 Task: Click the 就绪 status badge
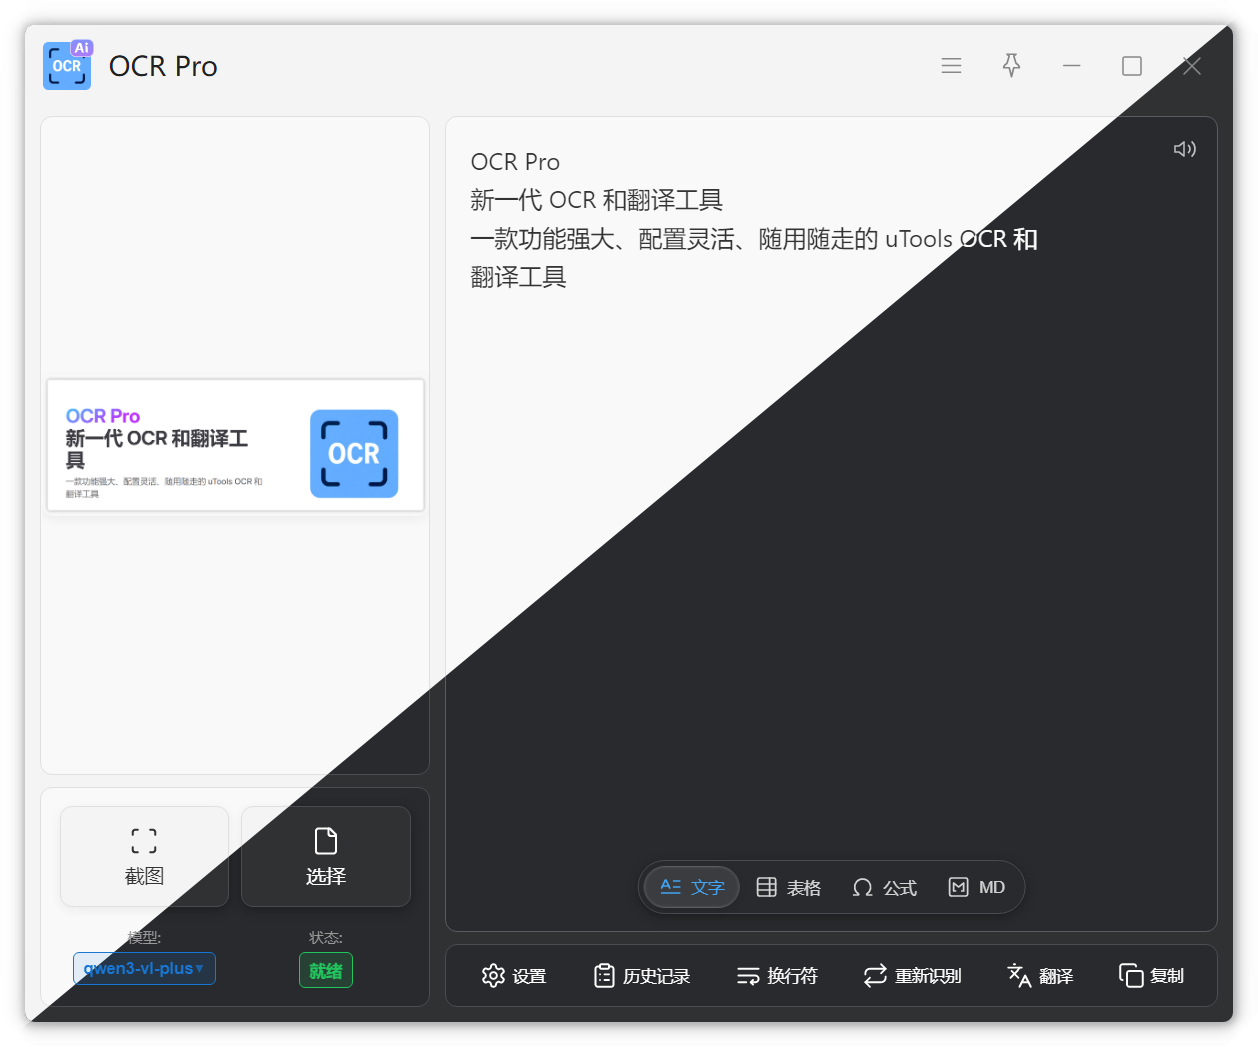(x=326, y=970)
